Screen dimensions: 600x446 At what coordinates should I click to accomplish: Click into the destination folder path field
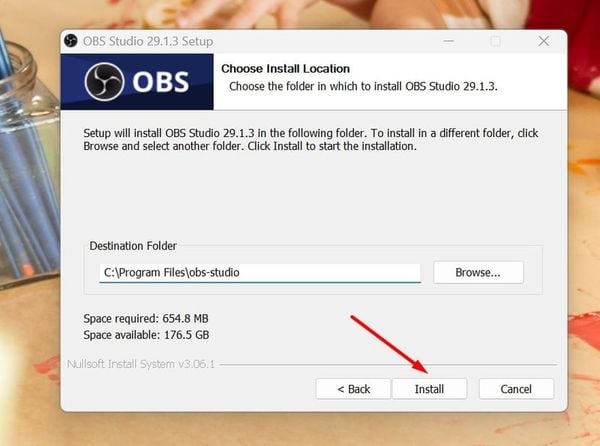(x=260, y=273)
